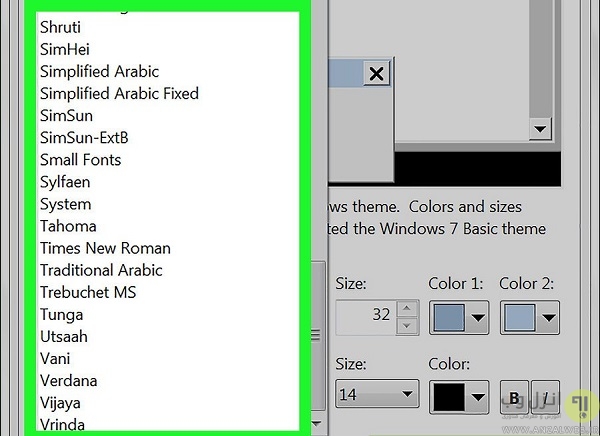Choose Verdana font

coord(167,381)
